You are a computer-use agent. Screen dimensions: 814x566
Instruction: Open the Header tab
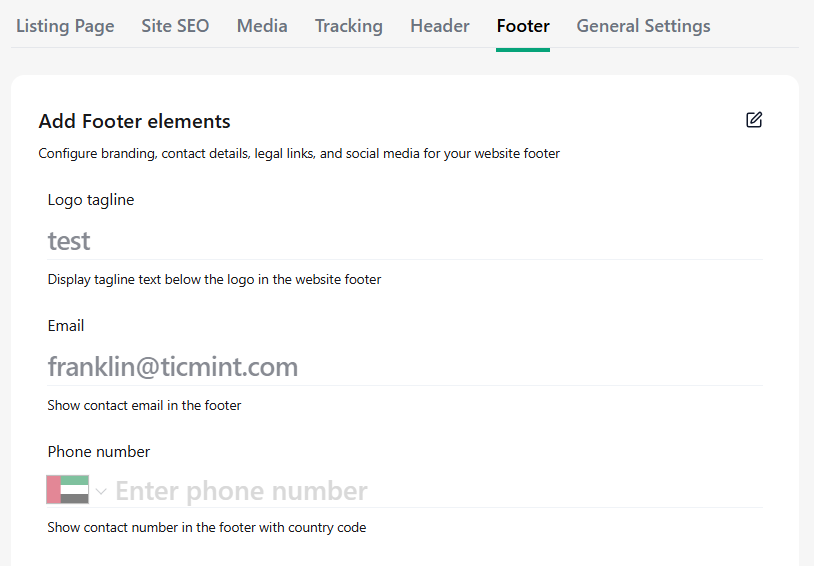pyautogui.click(x=440, y=26)
